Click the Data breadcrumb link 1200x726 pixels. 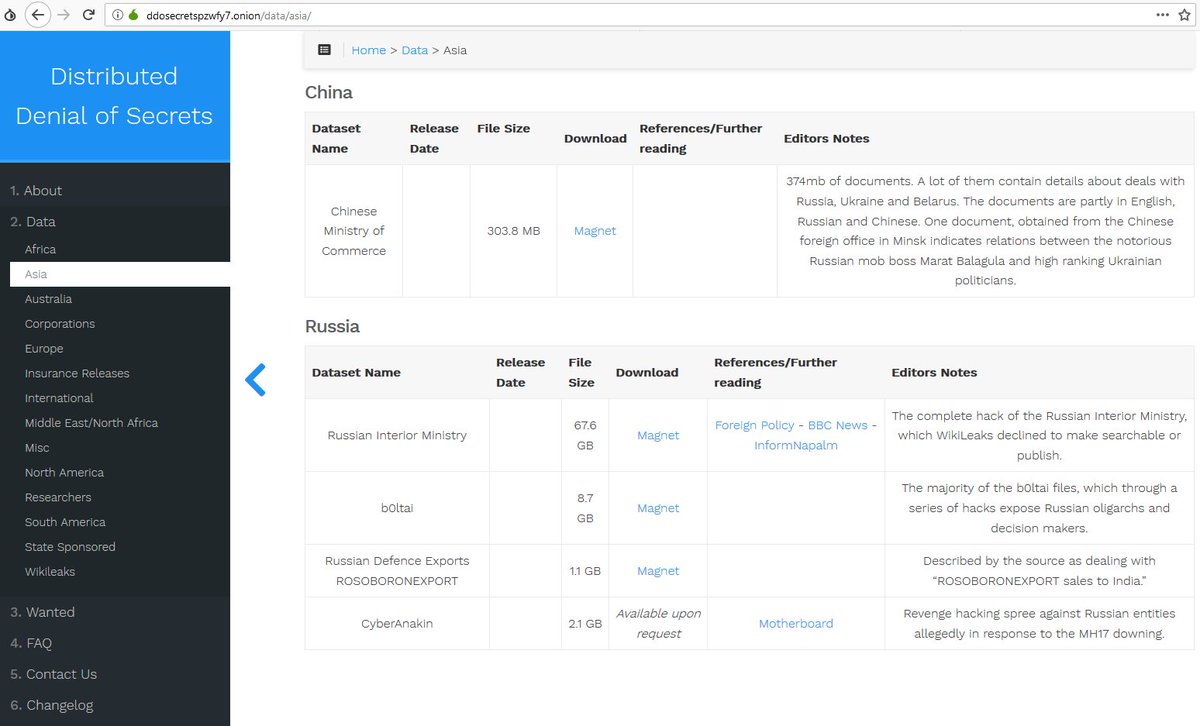click(x=414, y=50)
